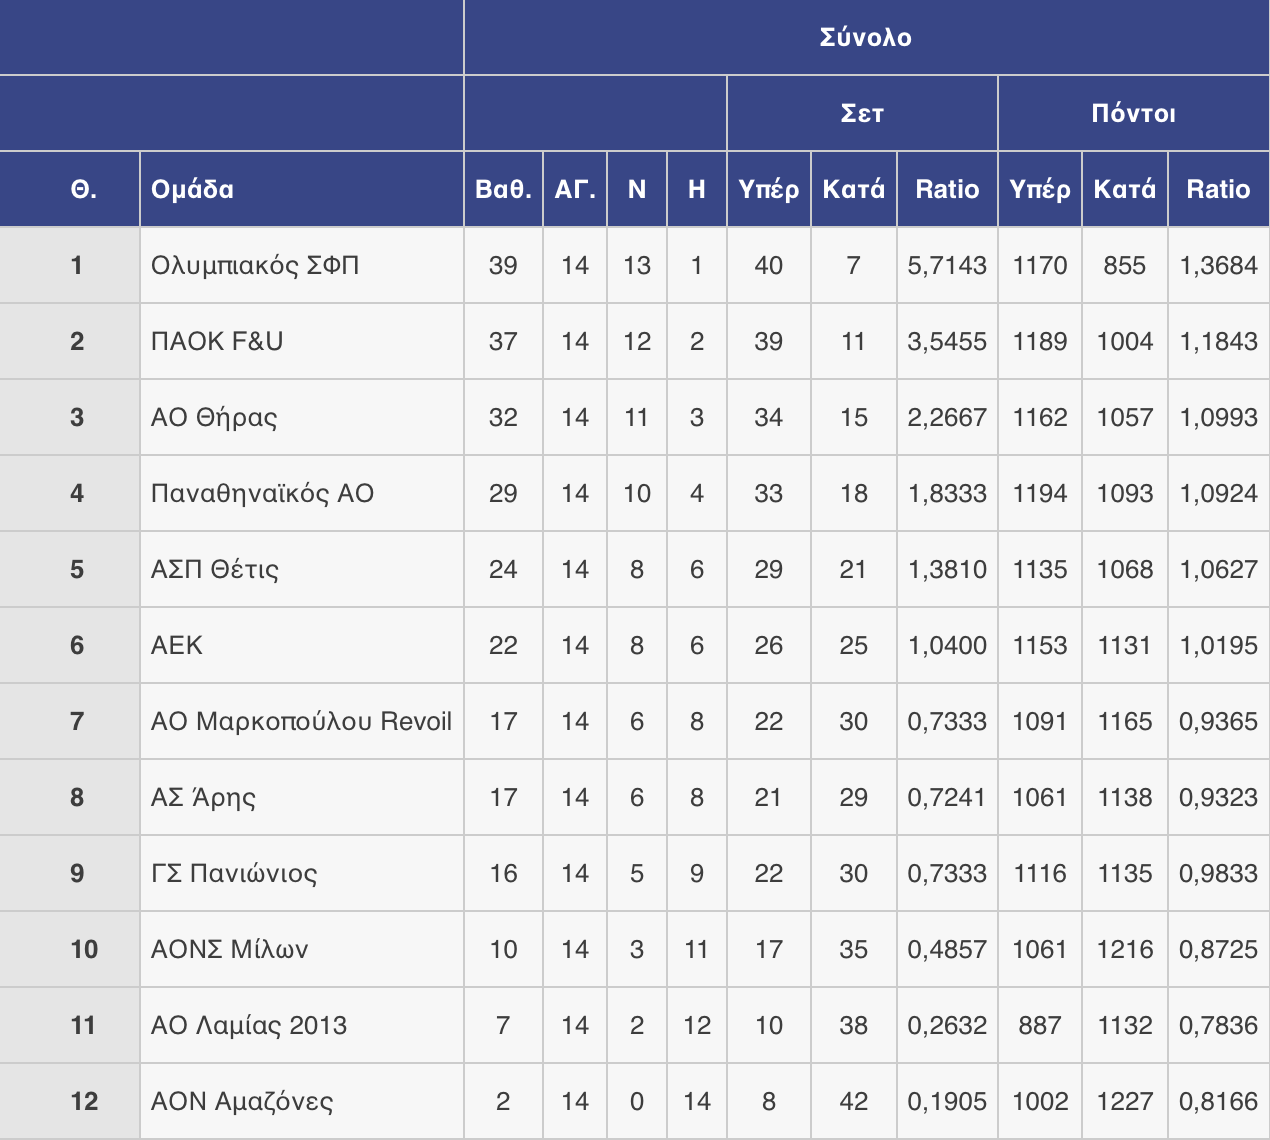Click the ΑΓ. column header
This screenshot has height=1140, width=1270.
point(575,189)
